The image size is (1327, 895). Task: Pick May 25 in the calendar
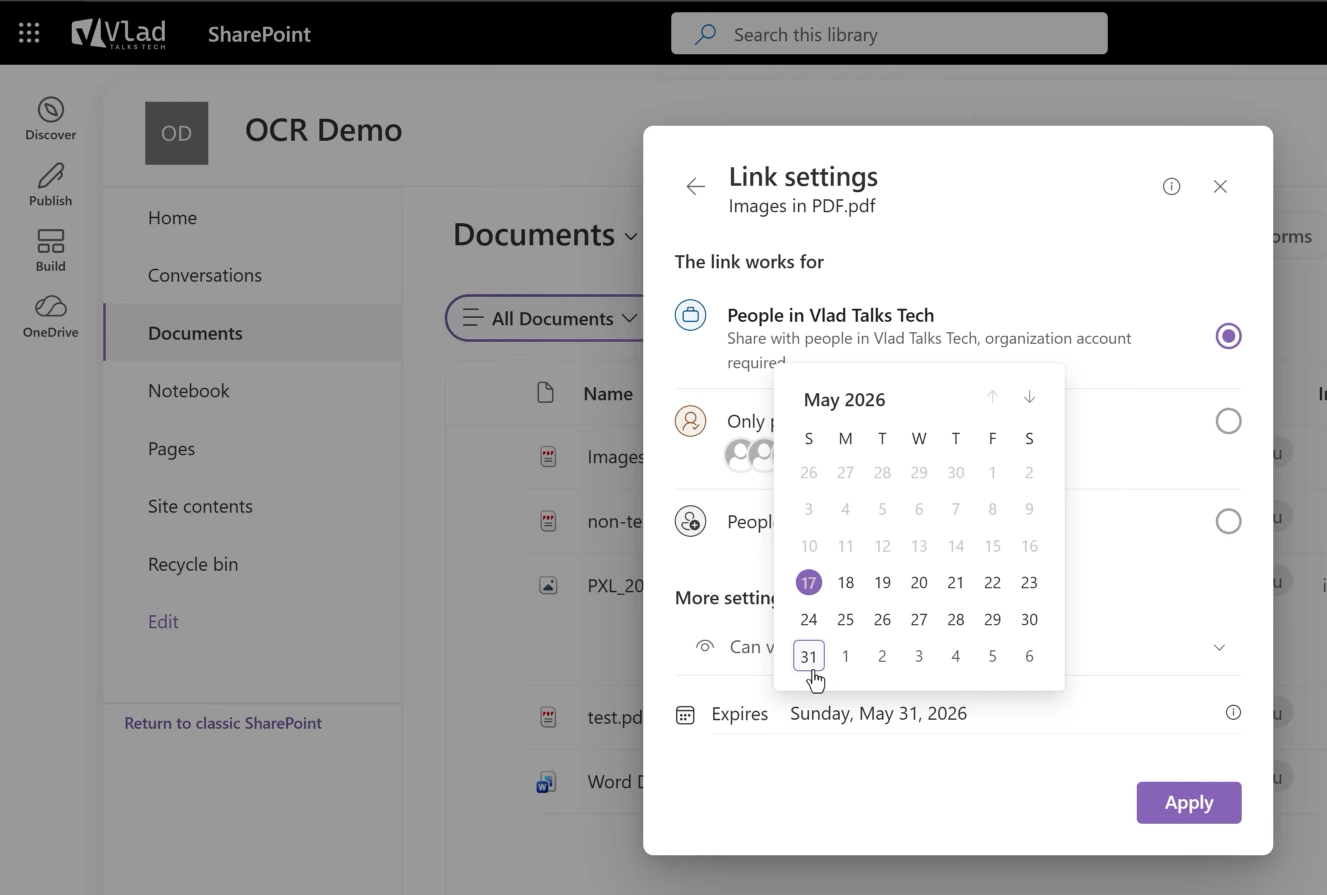(x=846, y=619)
